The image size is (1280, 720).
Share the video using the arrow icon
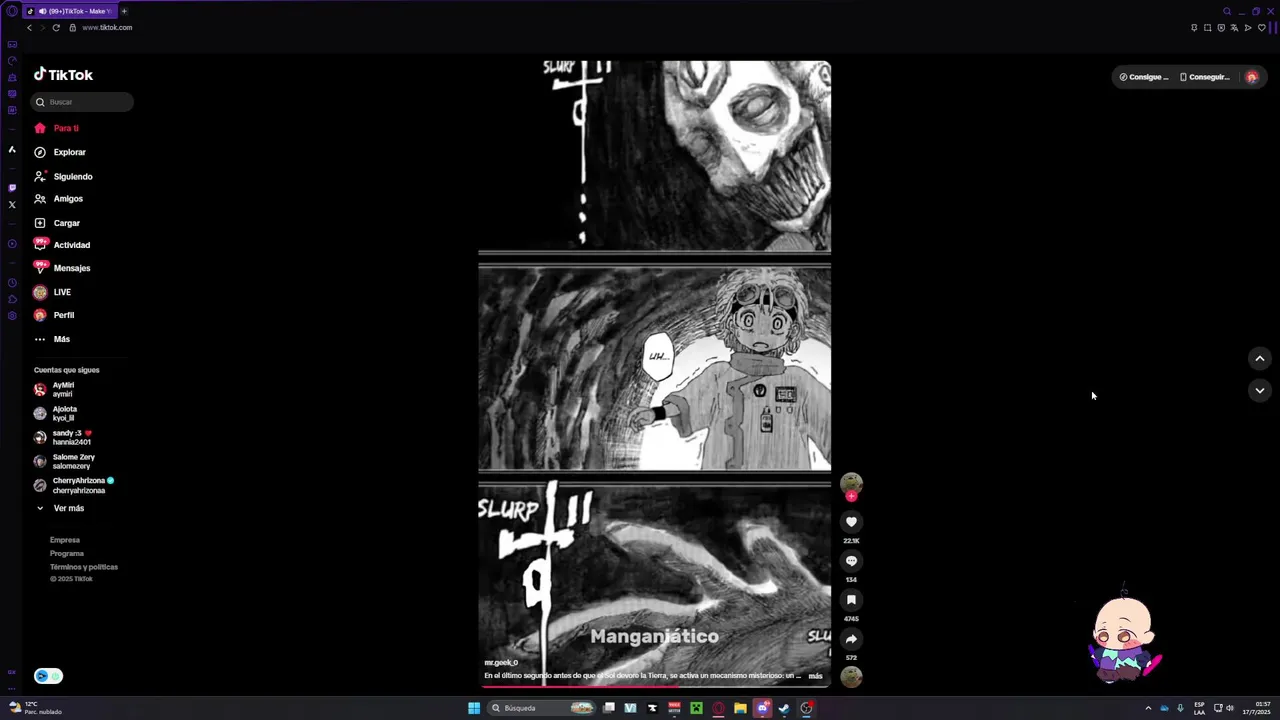tap(851, 639)
